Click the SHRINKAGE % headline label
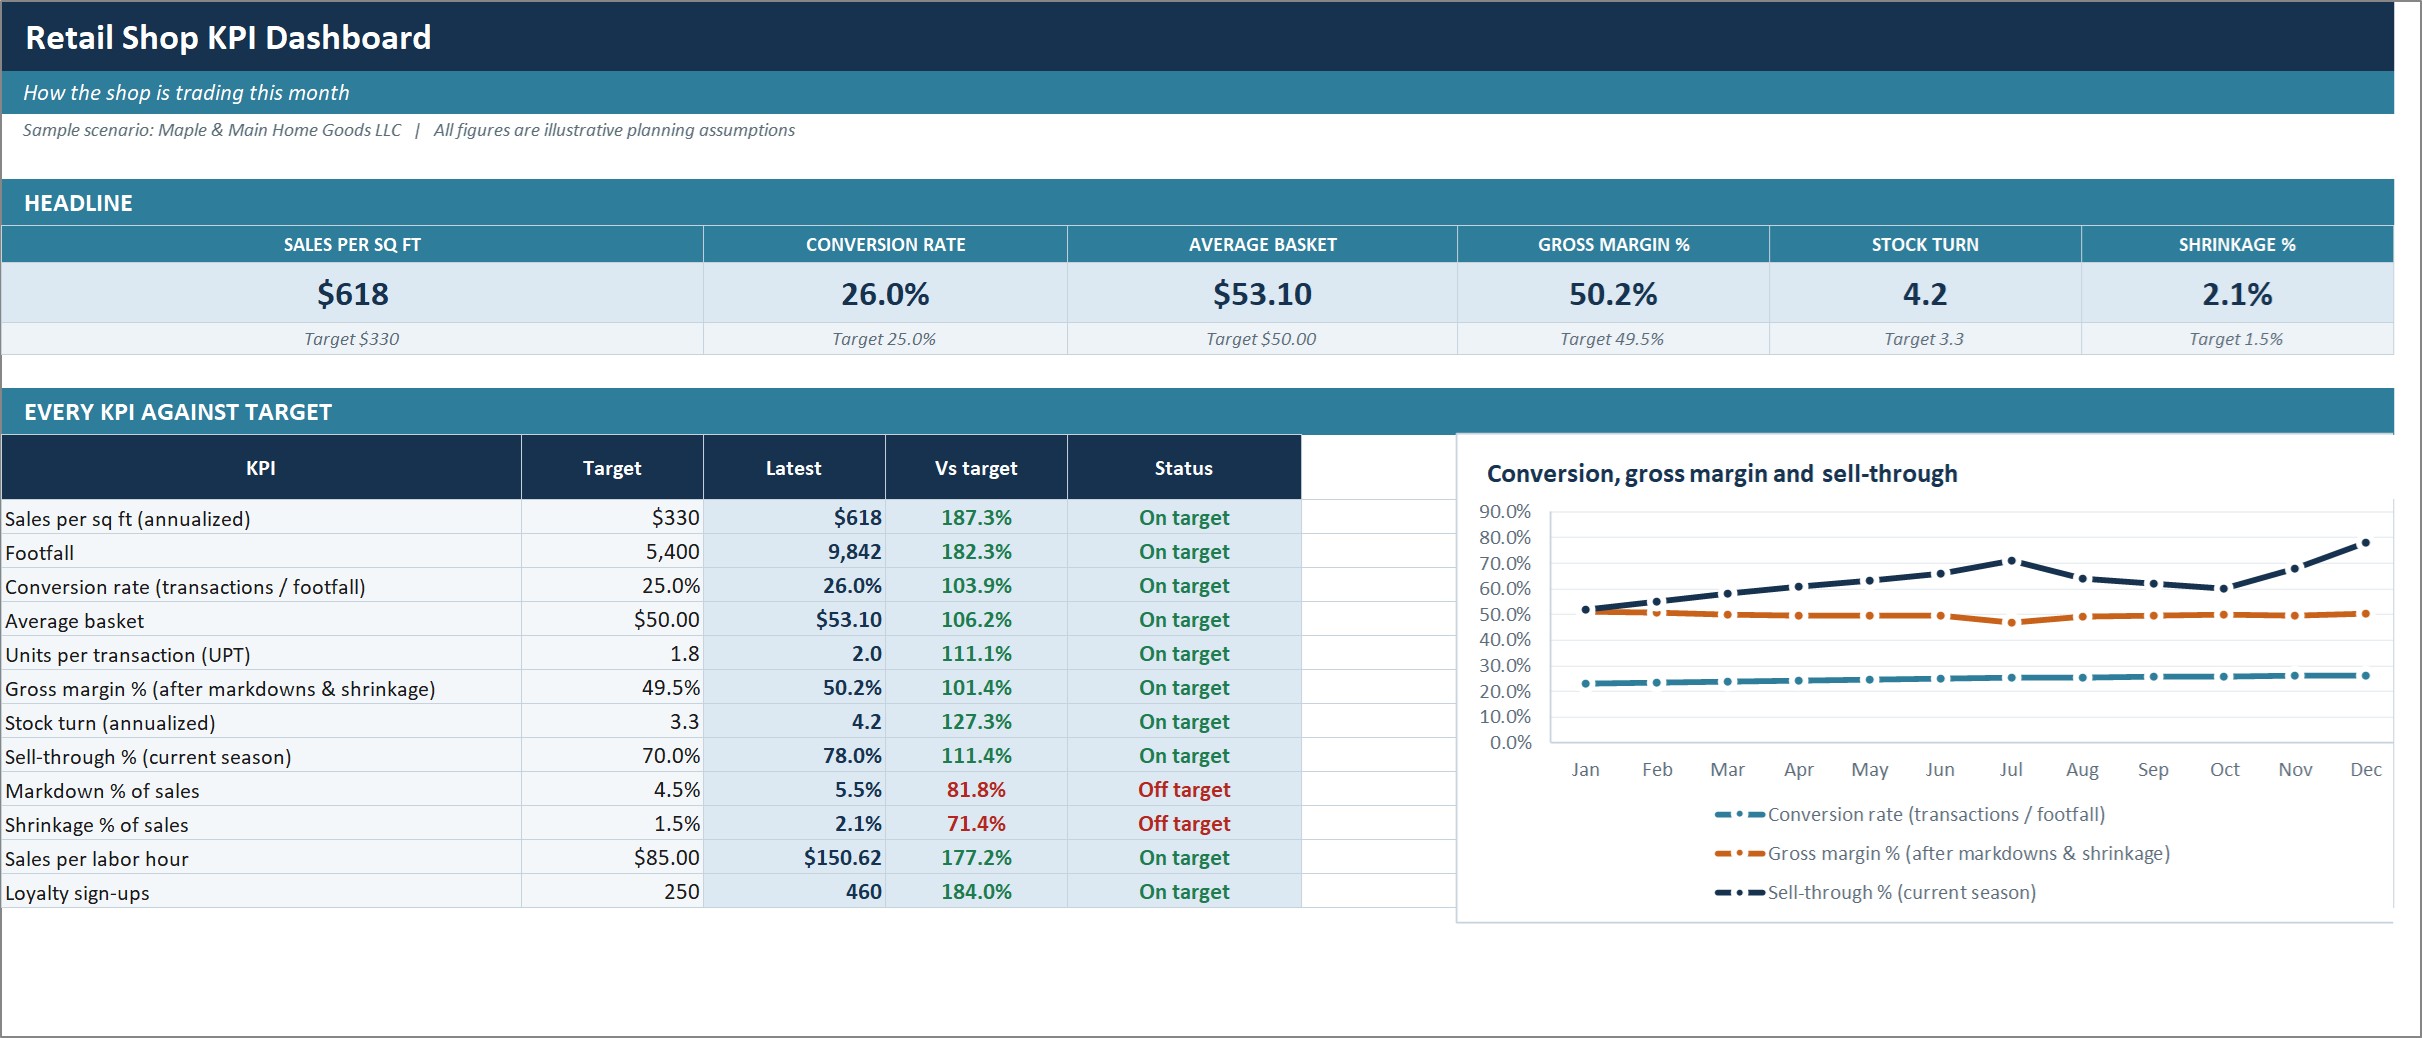 click(2237, 245)
